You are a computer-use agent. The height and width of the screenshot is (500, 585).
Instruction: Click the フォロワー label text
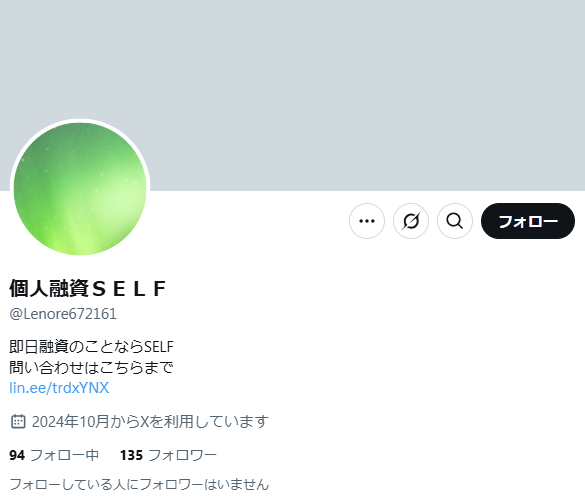(x=182, y=455)
